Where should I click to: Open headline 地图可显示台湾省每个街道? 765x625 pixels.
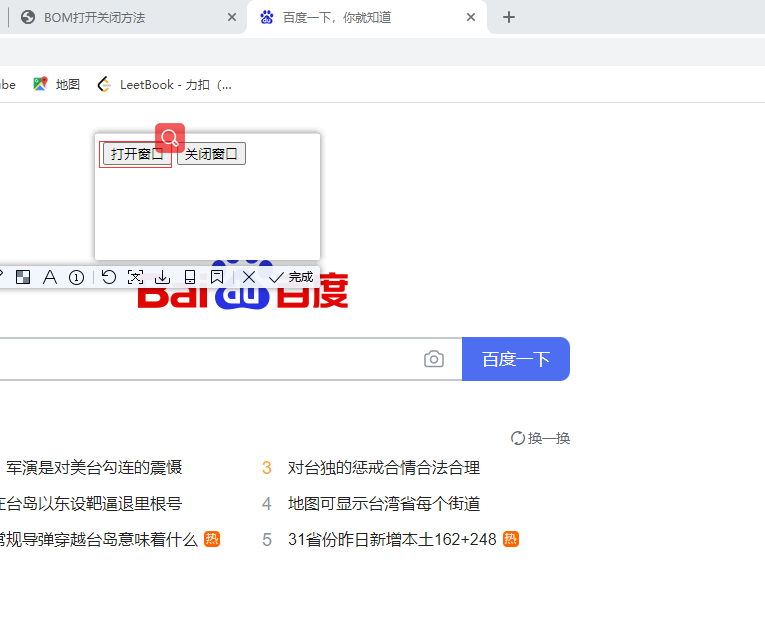[x=383, y=504]
